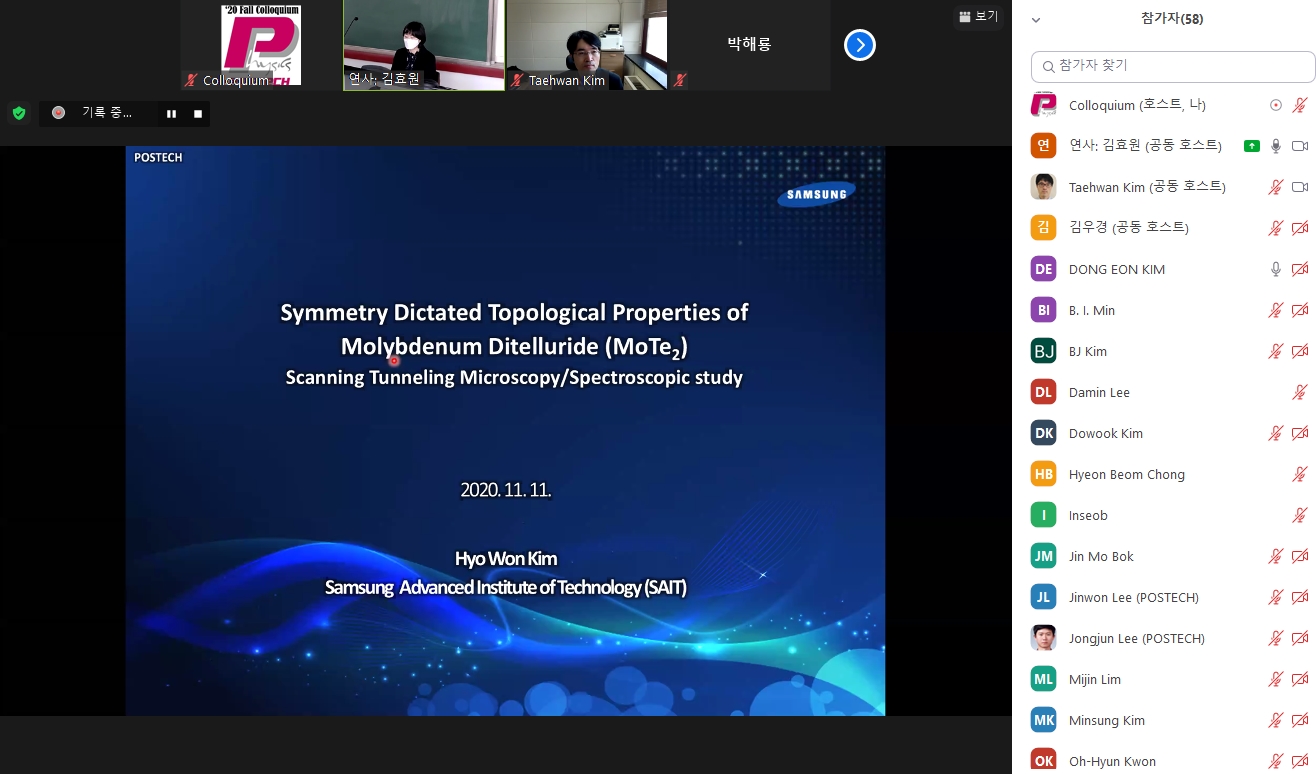The height and width of the screenshot is (774, 1316).
Task: Pause the recording
Action: (171, 114)
